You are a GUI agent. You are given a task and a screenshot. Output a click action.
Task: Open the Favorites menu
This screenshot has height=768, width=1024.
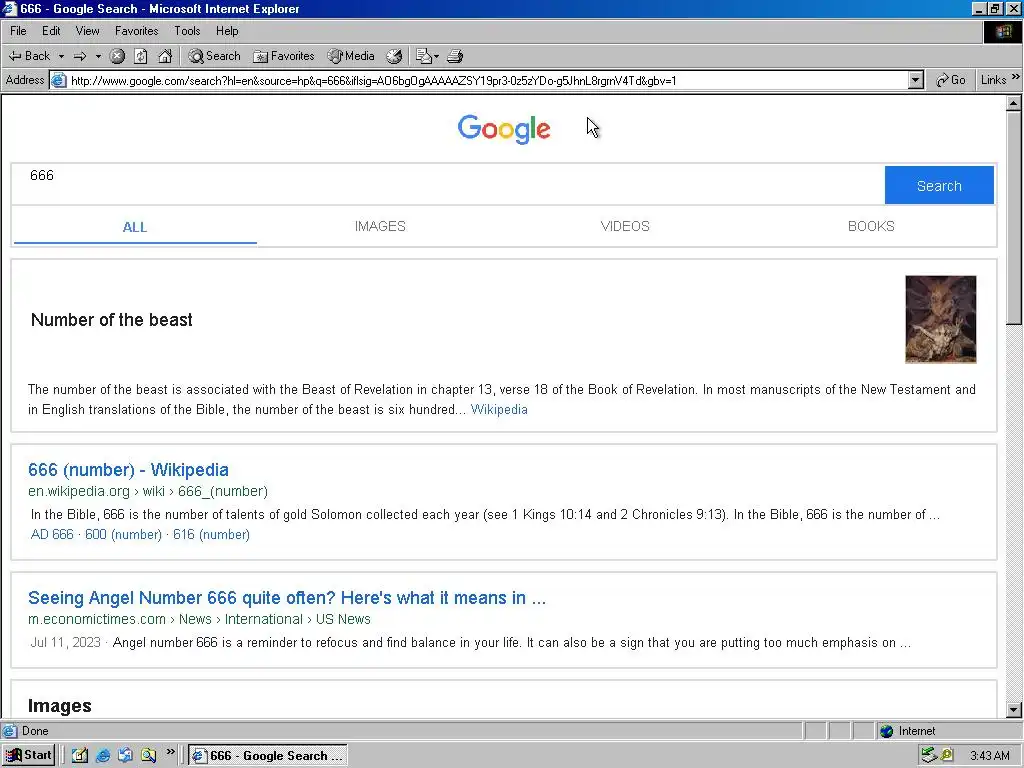pyautogui.click(x=136, y=31)
